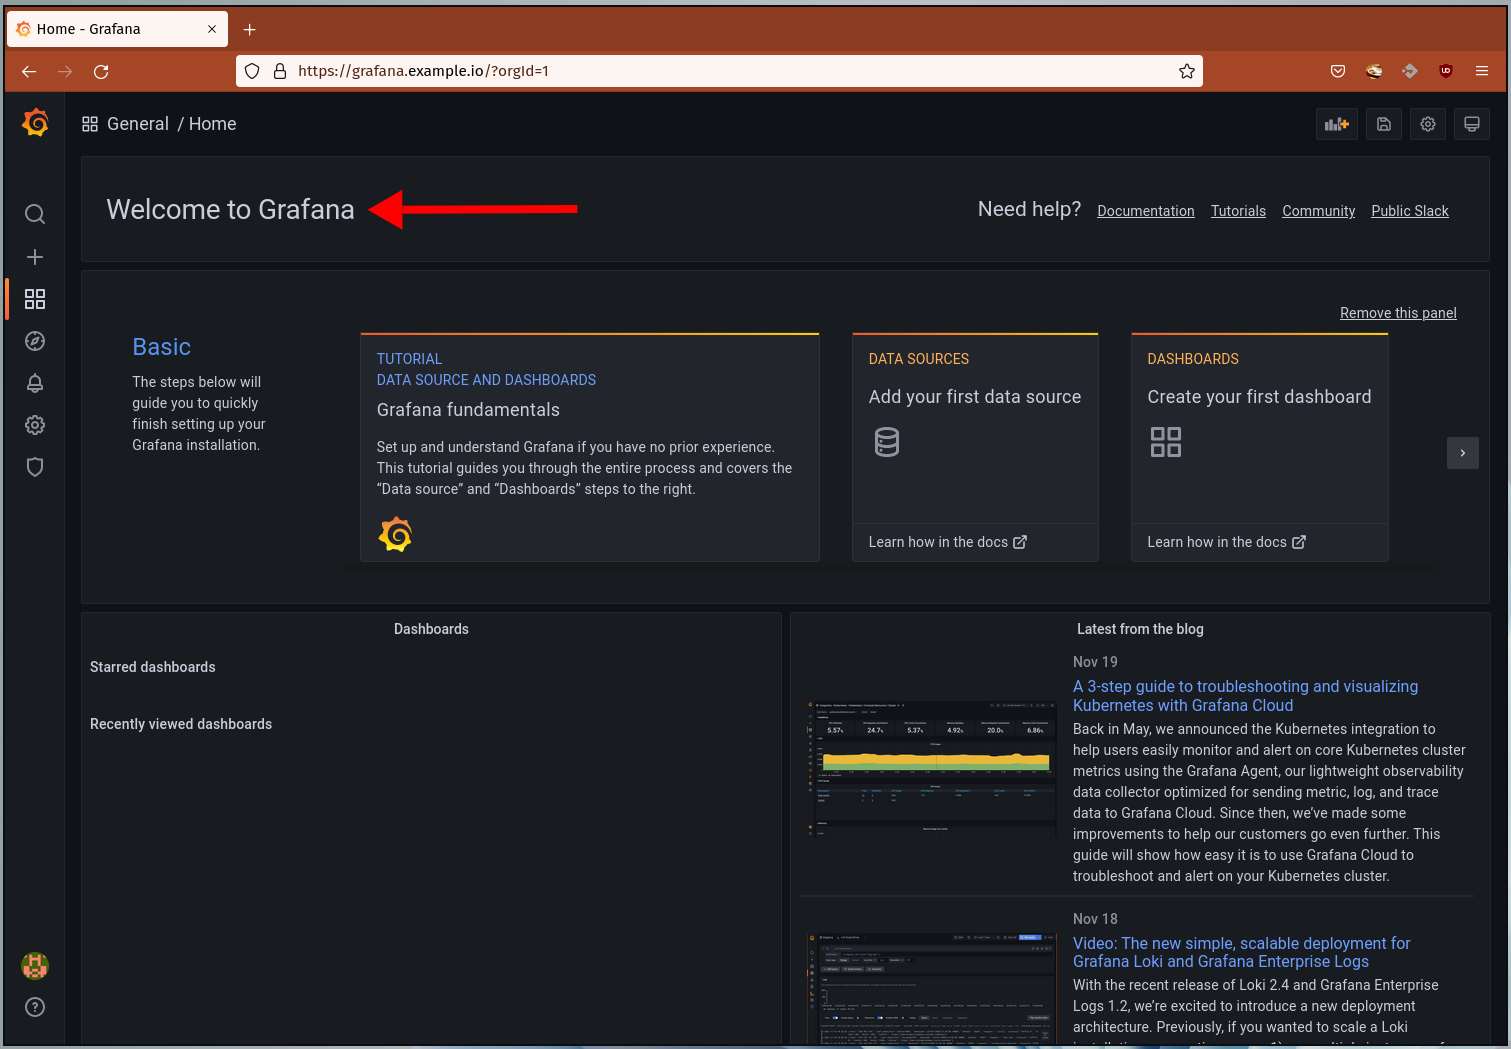Open the user avatar profile menu
Image resolution: width=1511 pixels, height=1049 pixels.
pos(35,966)
